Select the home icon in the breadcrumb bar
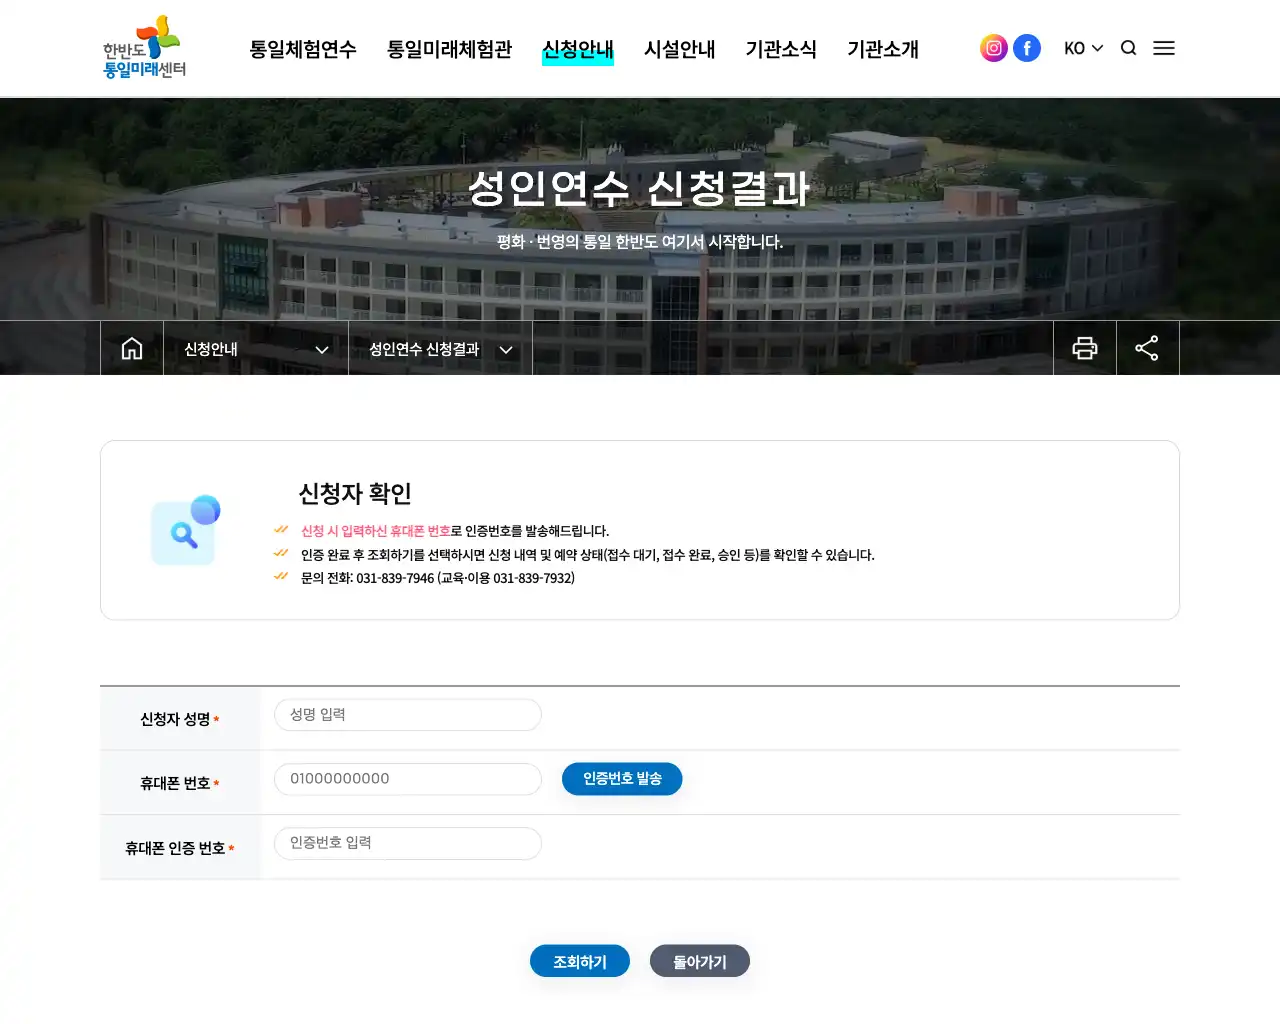 tap(131, 348)
